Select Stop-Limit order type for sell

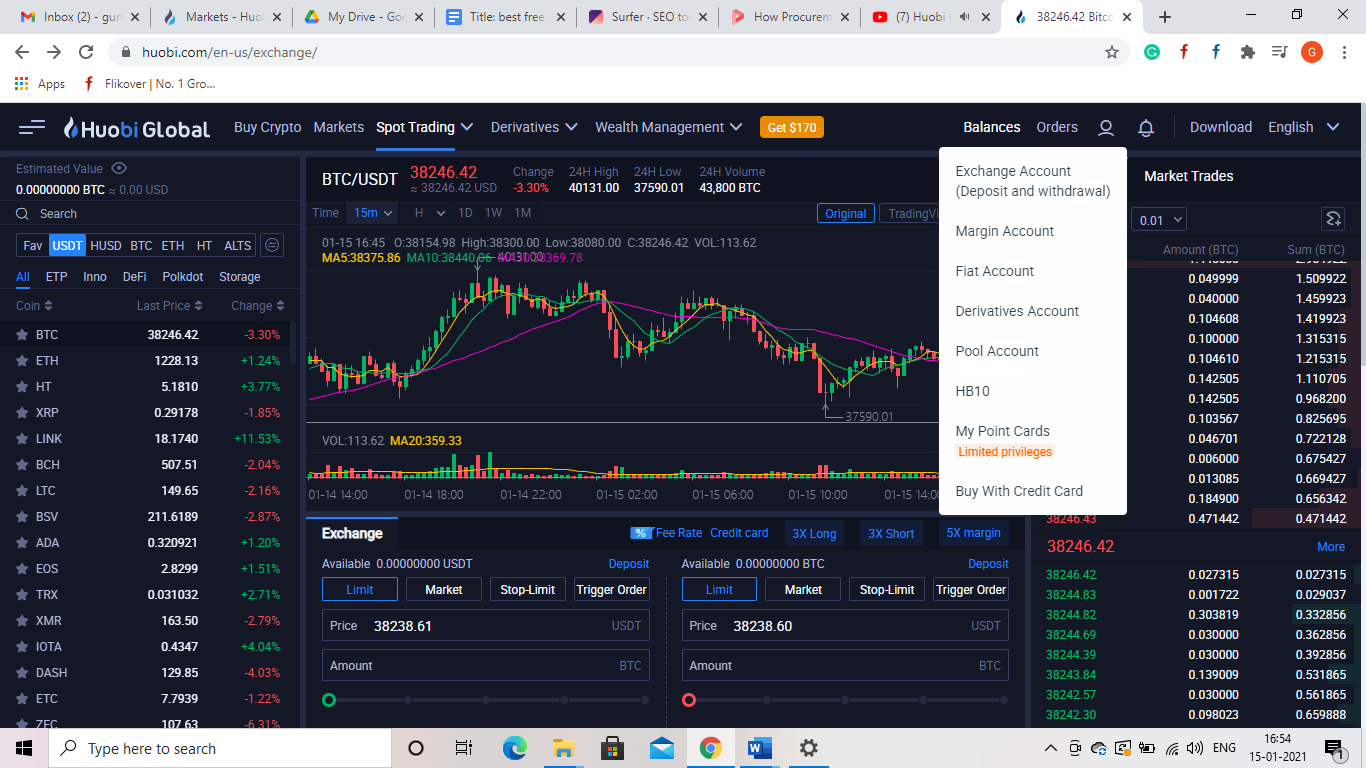click(887, 590)
